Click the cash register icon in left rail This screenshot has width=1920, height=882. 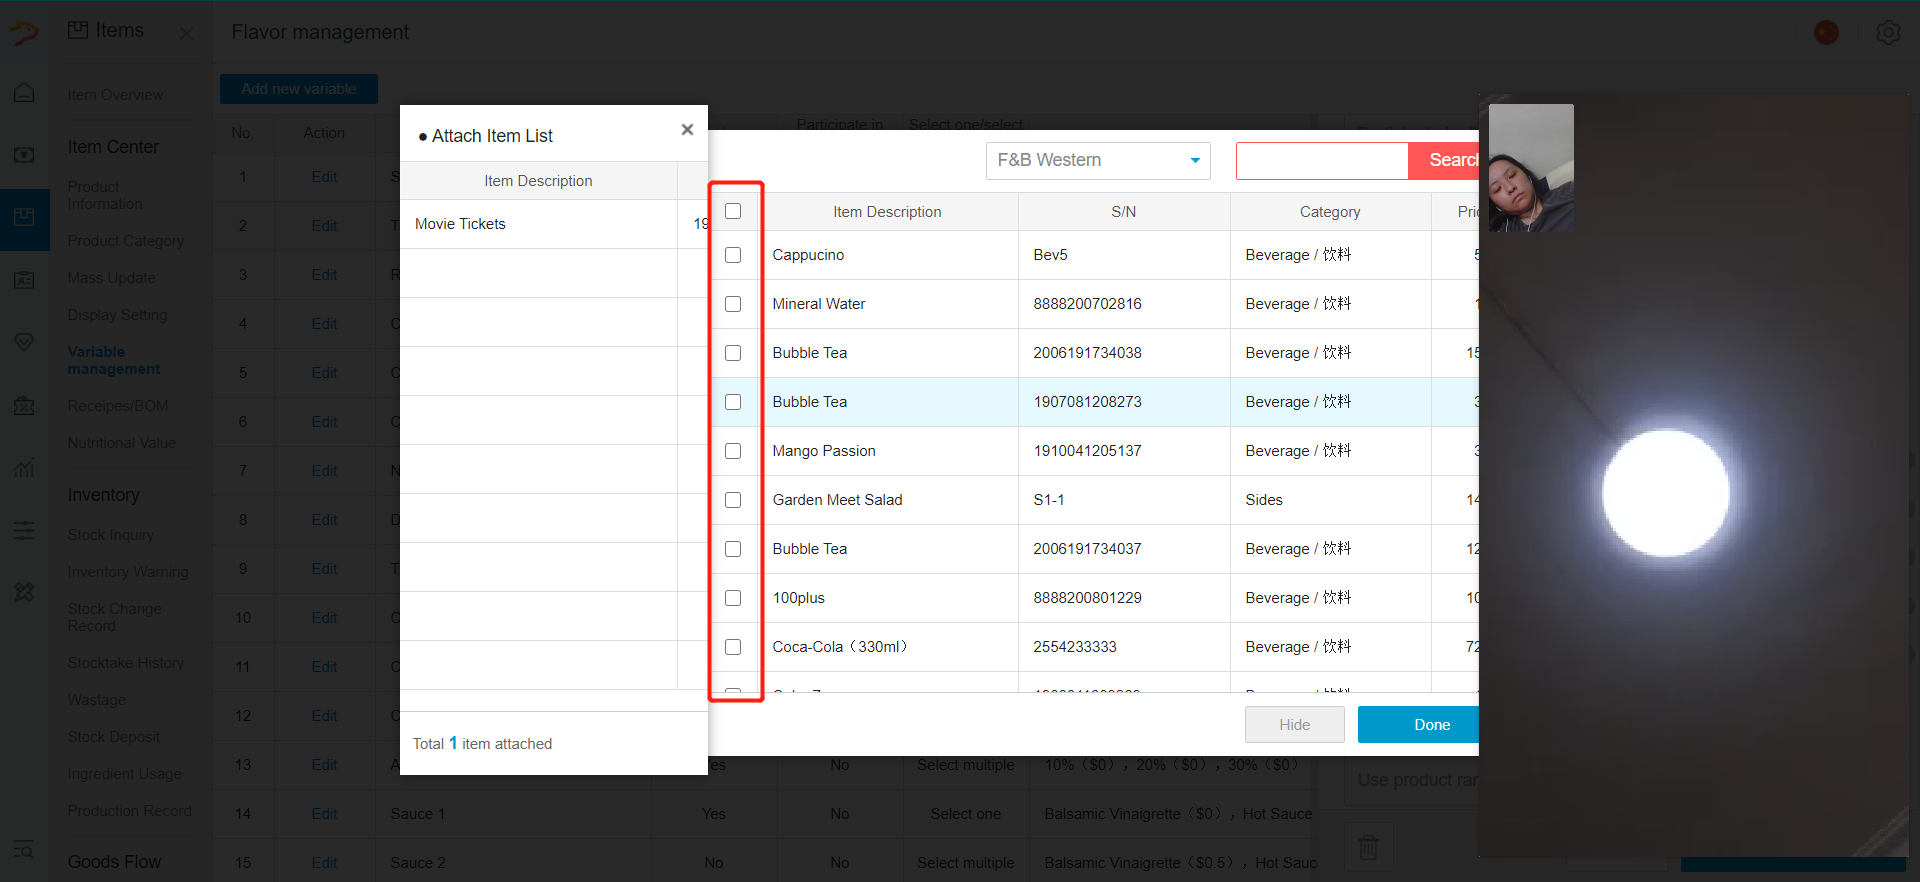[24, 155]
